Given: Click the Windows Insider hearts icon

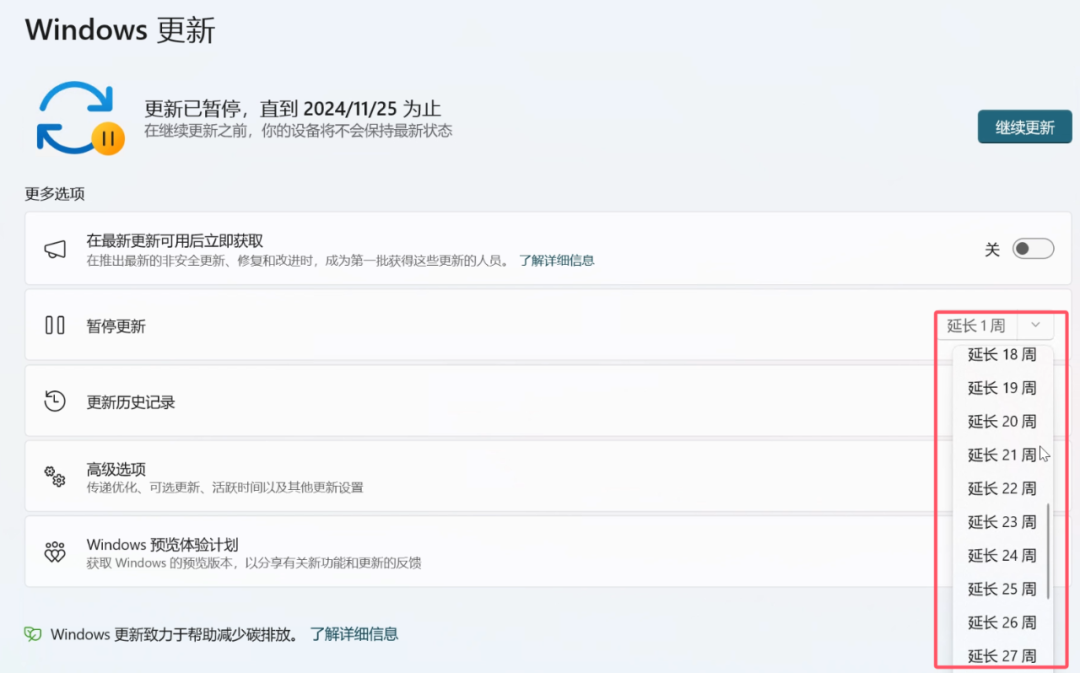Looking at the screenshot, I should (x=55, y=552).
